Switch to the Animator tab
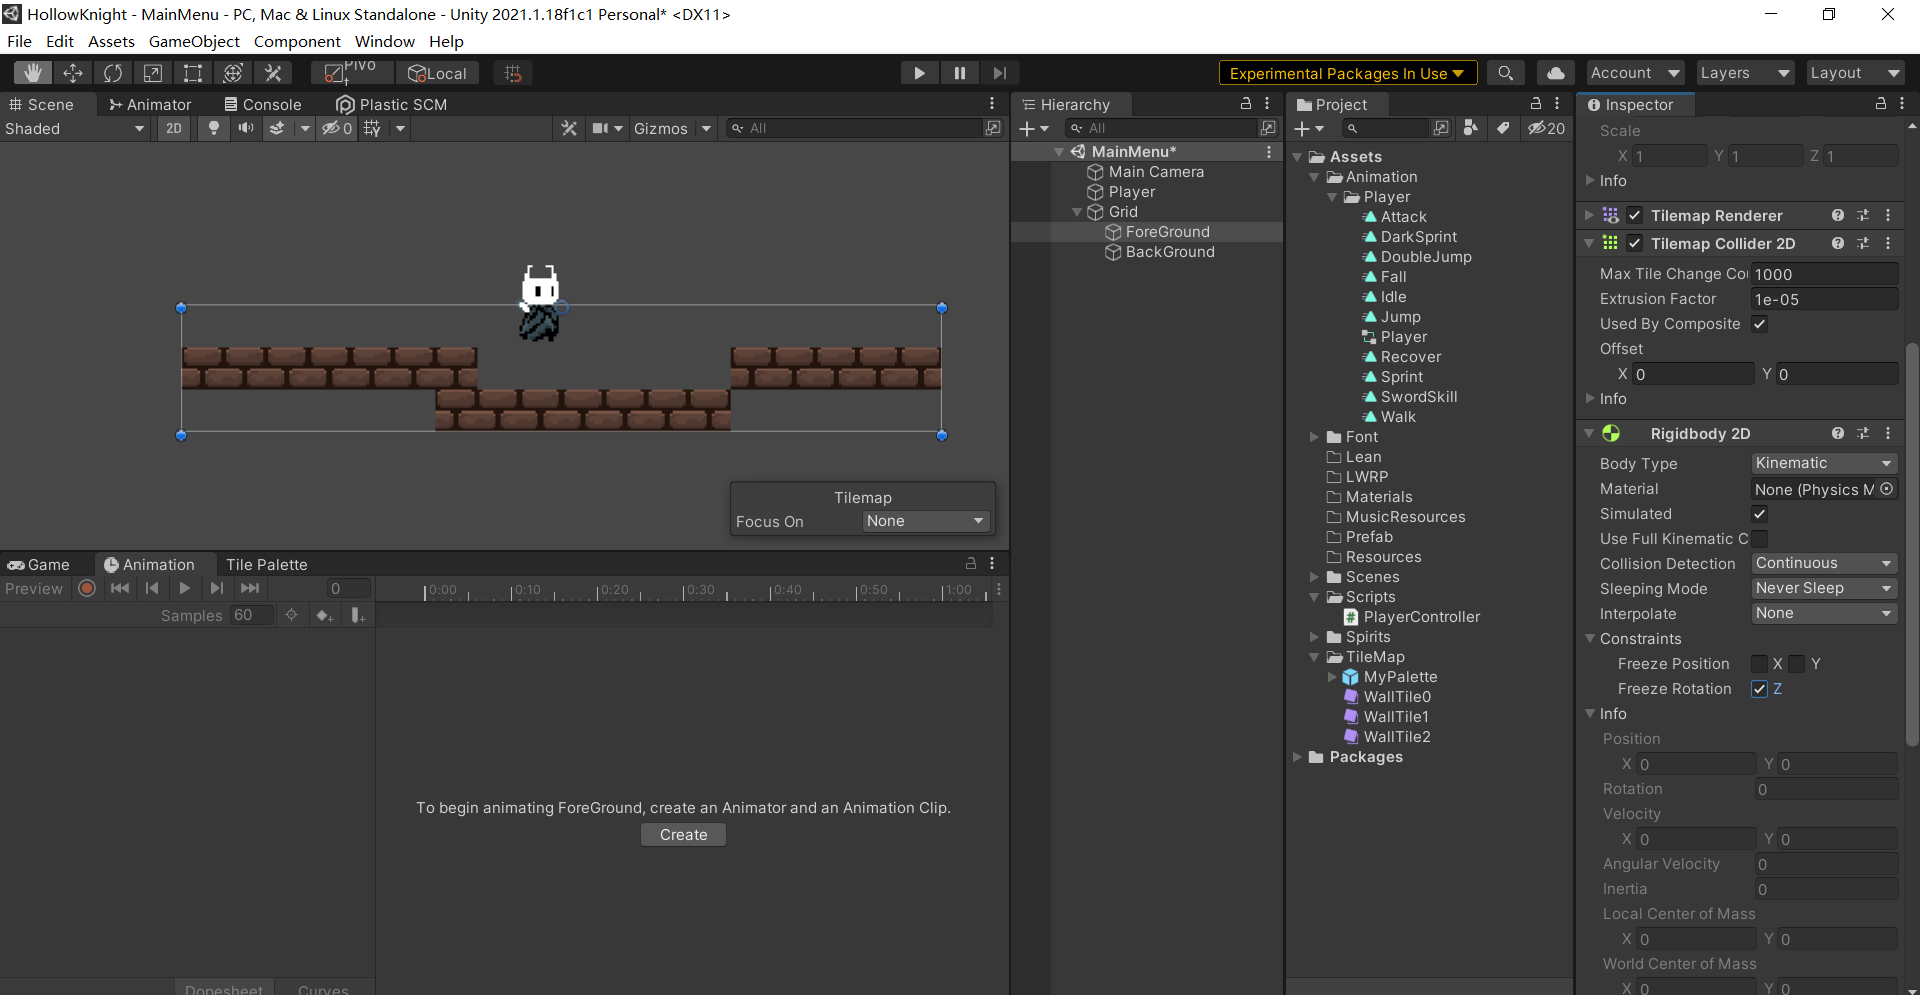This screenshot has height=995, width=1920. coord(150,104)
